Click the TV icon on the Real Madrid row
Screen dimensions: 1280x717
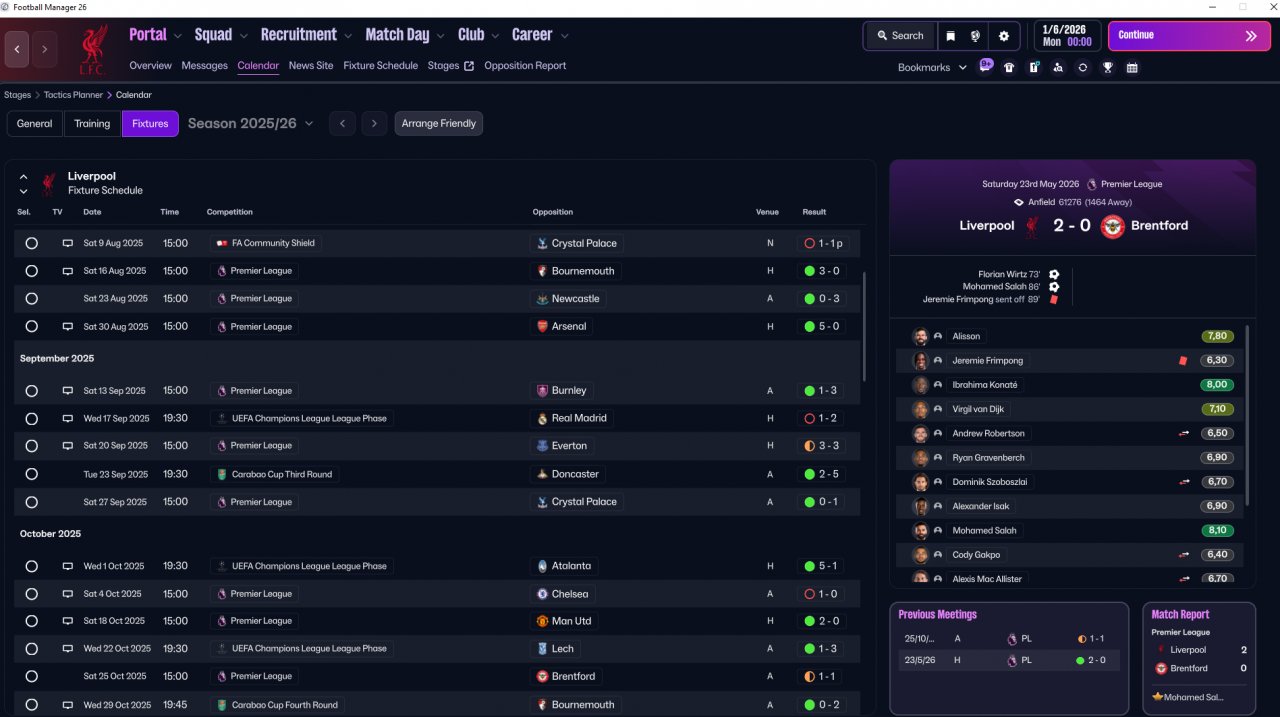point(68,419)
